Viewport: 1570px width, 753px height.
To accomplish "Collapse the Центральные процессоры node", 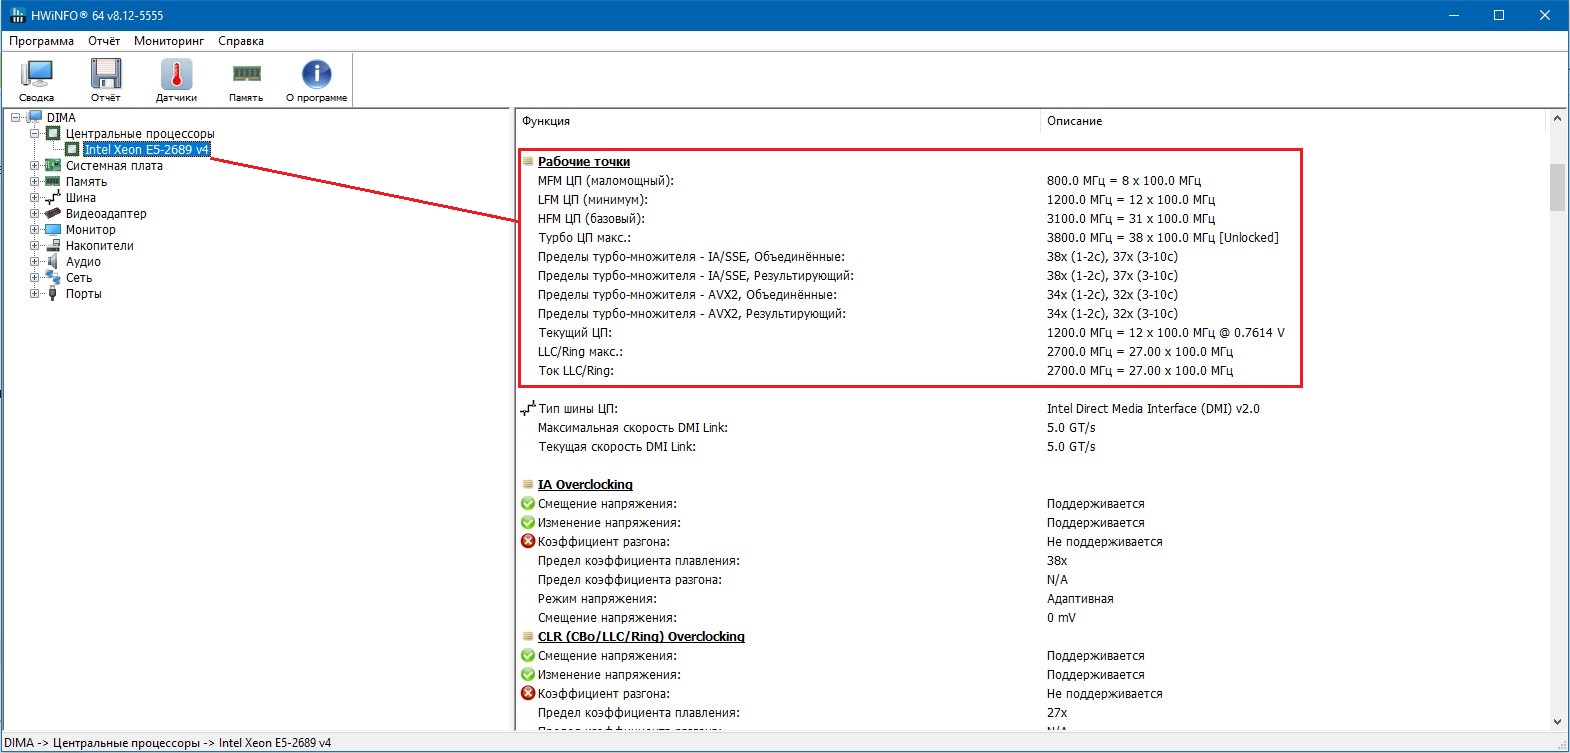I will click(x=34, y=133).
